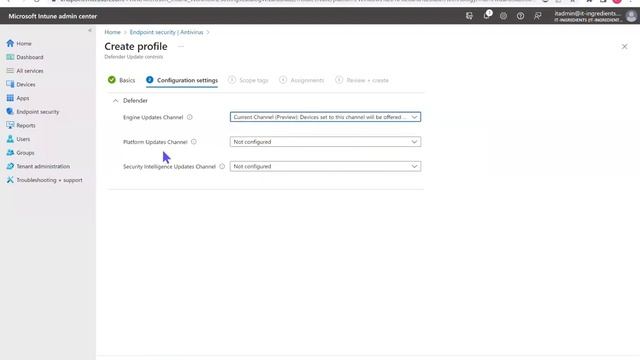
Task: Click the Defender section heading text
Action: pyautogui.click(x=136, y=100)
